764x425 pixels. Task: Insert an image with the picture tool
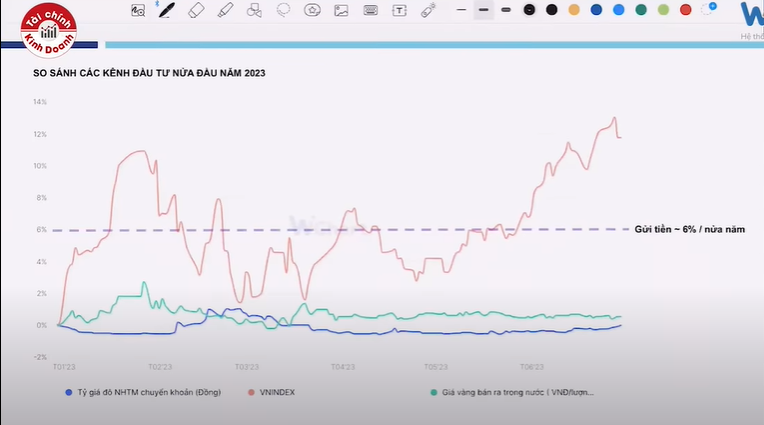click(341, 10)
